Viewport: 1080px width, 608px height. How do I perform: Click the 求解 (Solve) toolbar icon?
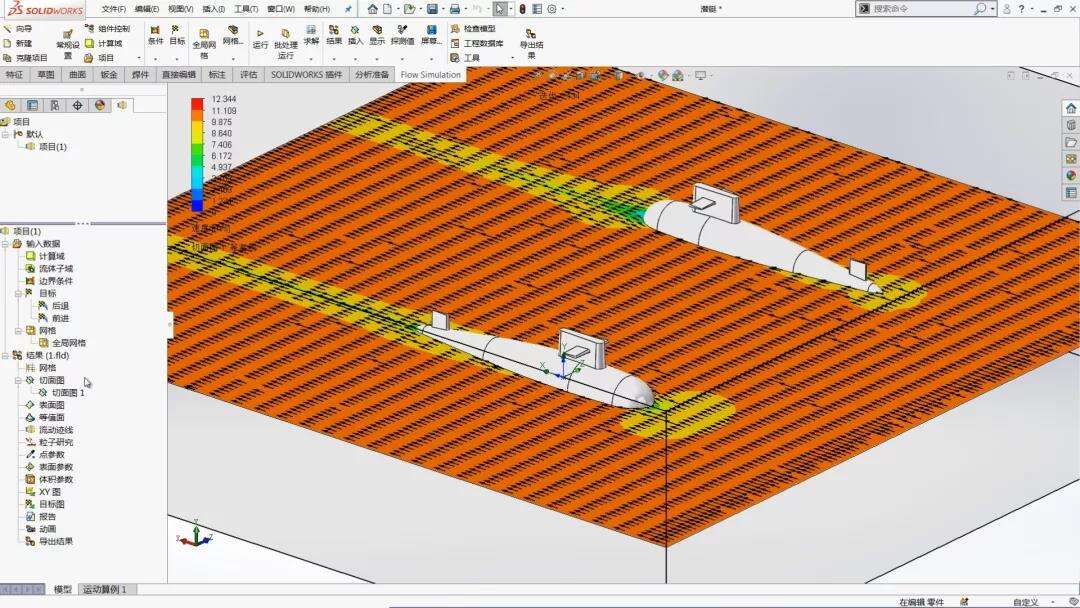coord(311,32)
